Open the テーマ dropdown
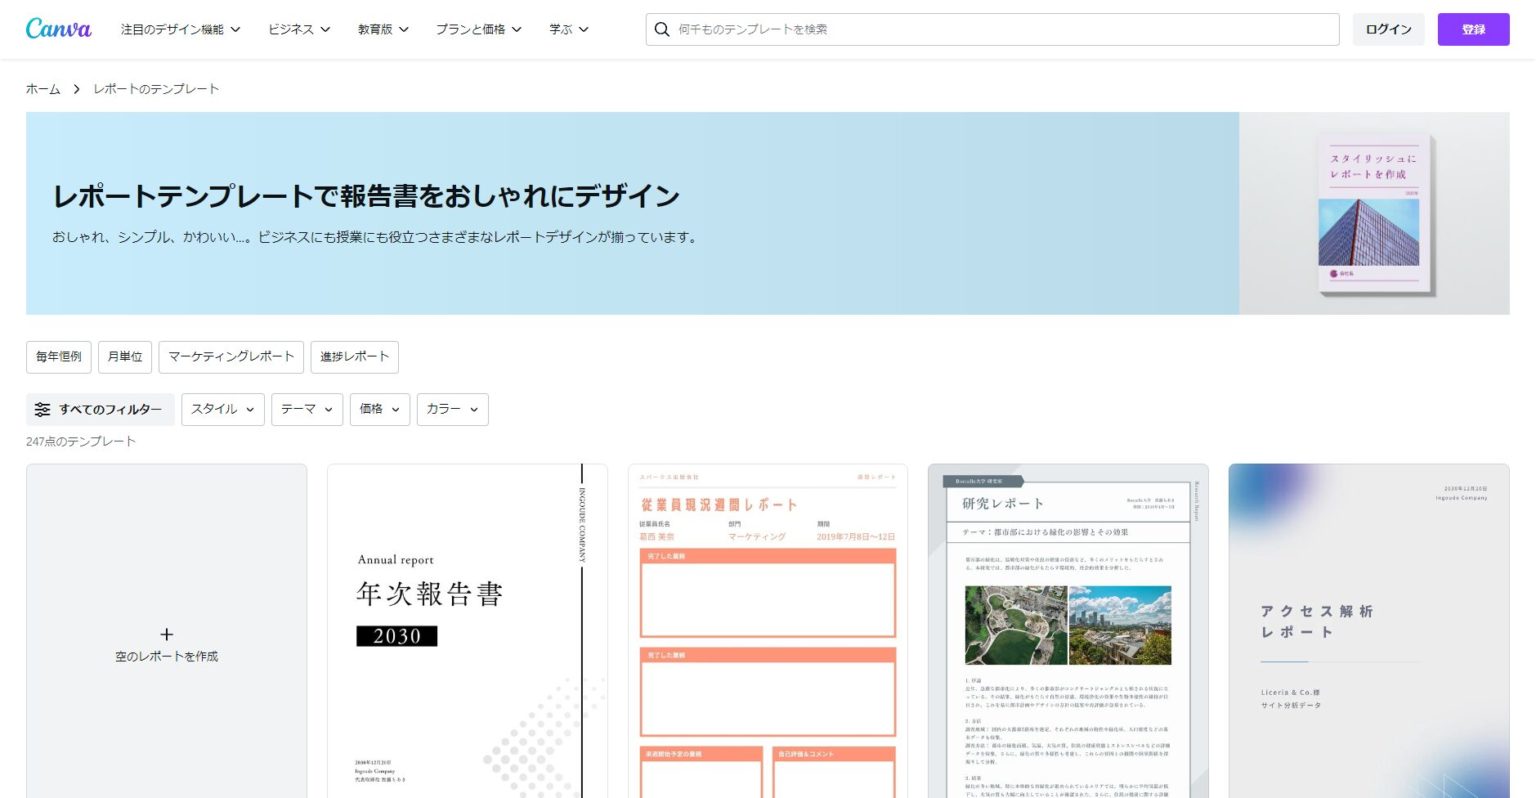This screenshot has width=1536, height=798. point(306,409)
